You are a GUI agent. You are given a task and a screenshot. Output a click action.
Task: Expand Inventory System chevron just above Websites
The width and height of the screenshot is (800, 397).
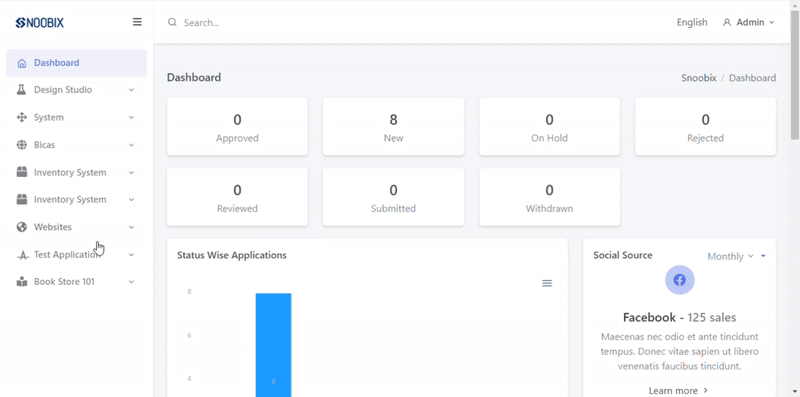131,200
